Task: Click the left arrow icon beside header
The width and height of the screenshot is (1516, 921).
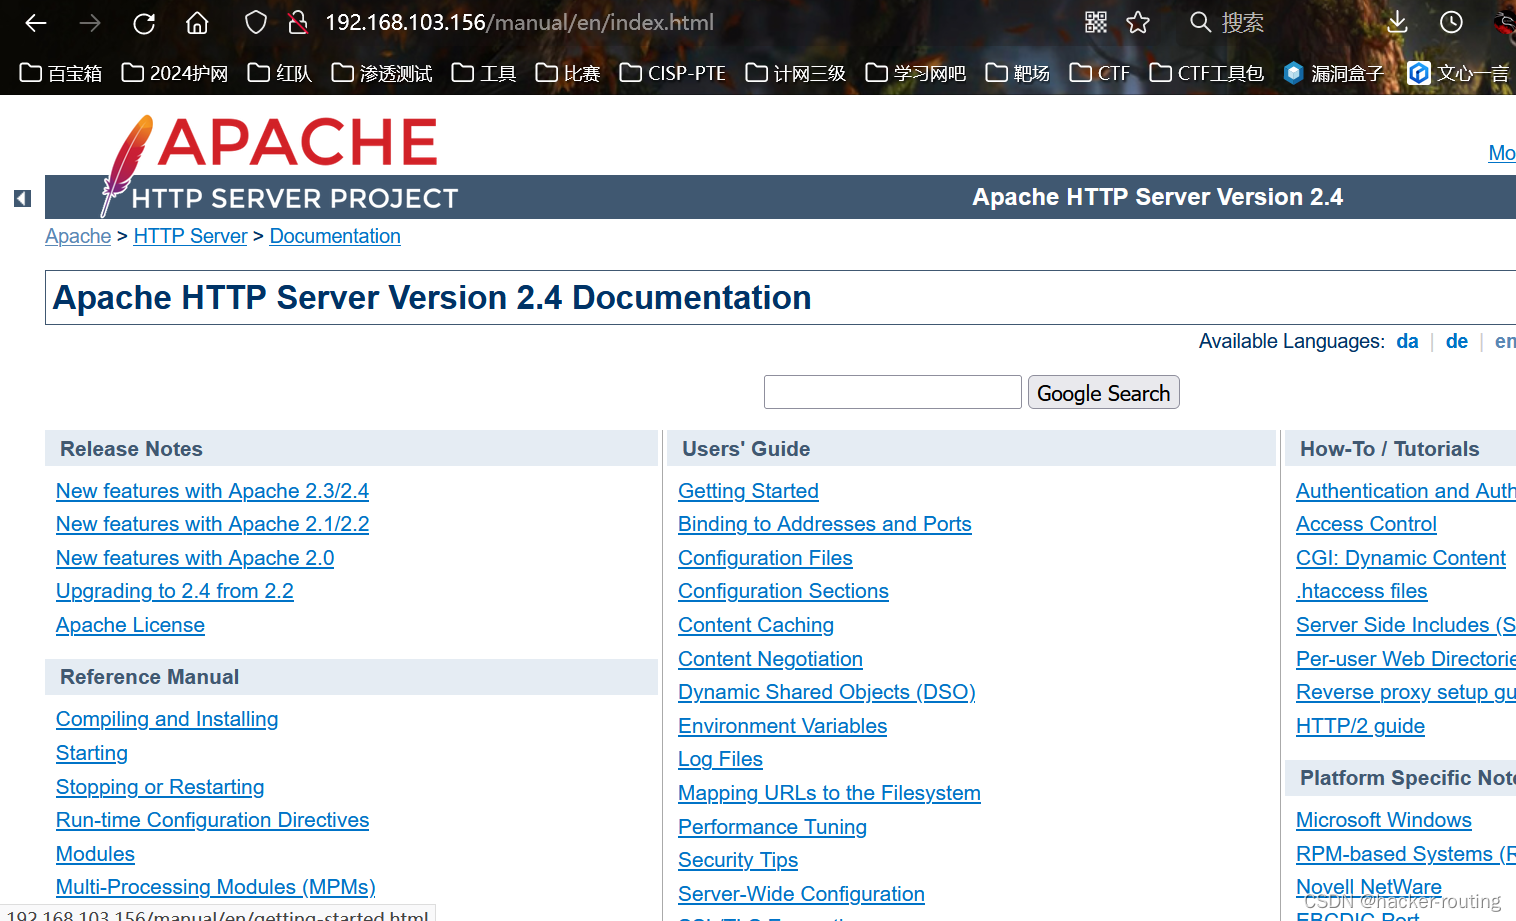Action: pos(22,198)
